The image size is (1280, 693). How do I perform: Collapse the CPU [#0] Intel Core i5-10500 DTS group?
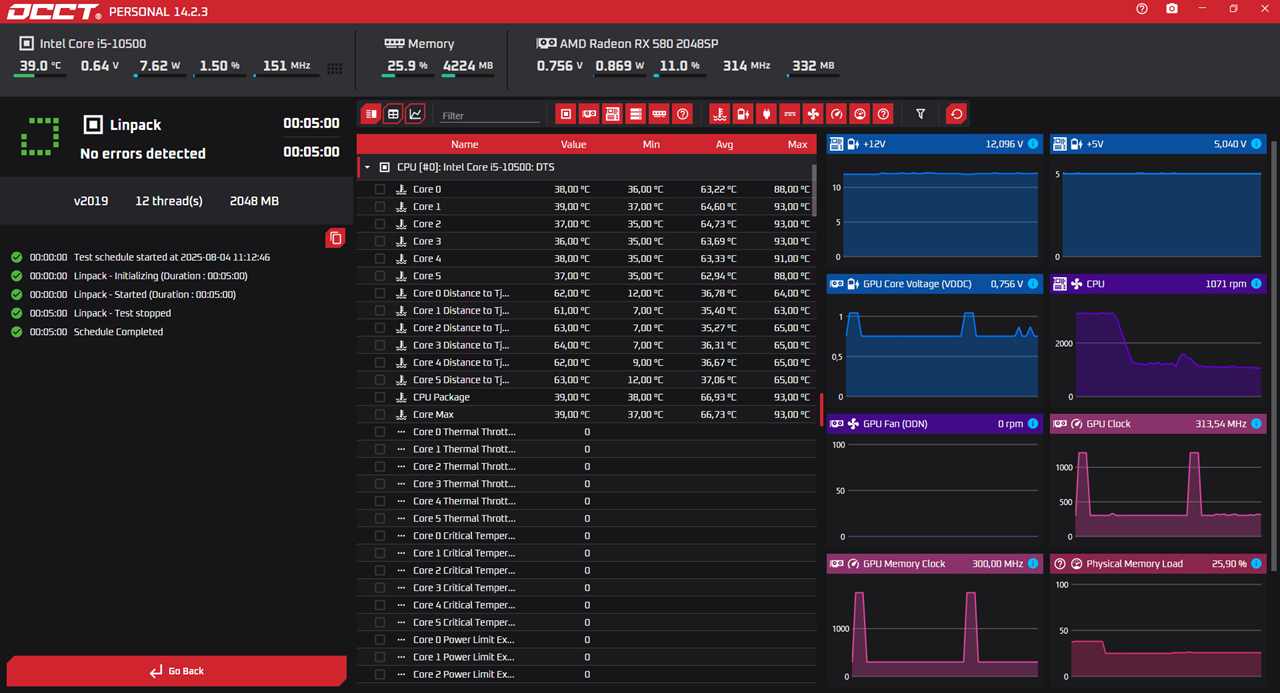(368, 168)
